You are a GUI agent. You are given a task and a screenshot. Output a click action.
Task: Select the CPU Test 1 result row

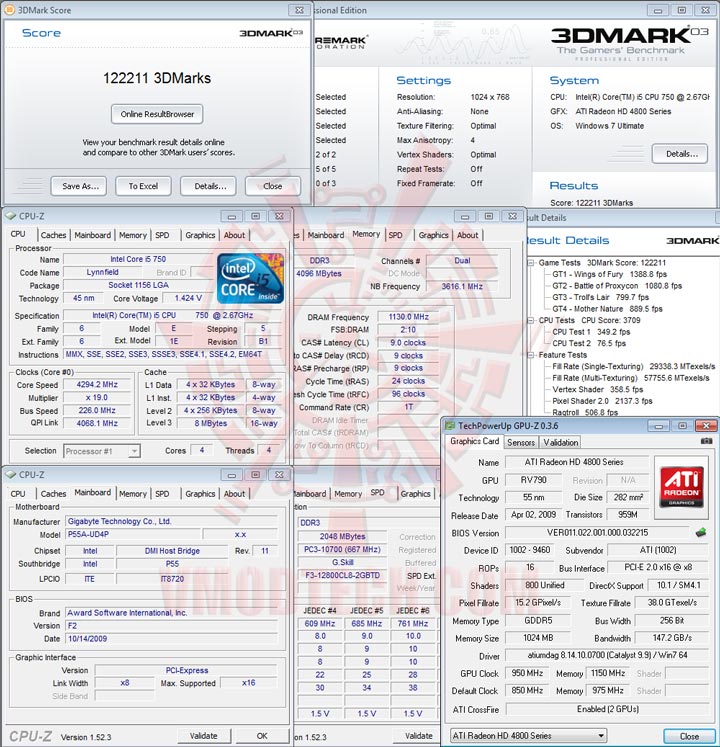pos(591,332)
